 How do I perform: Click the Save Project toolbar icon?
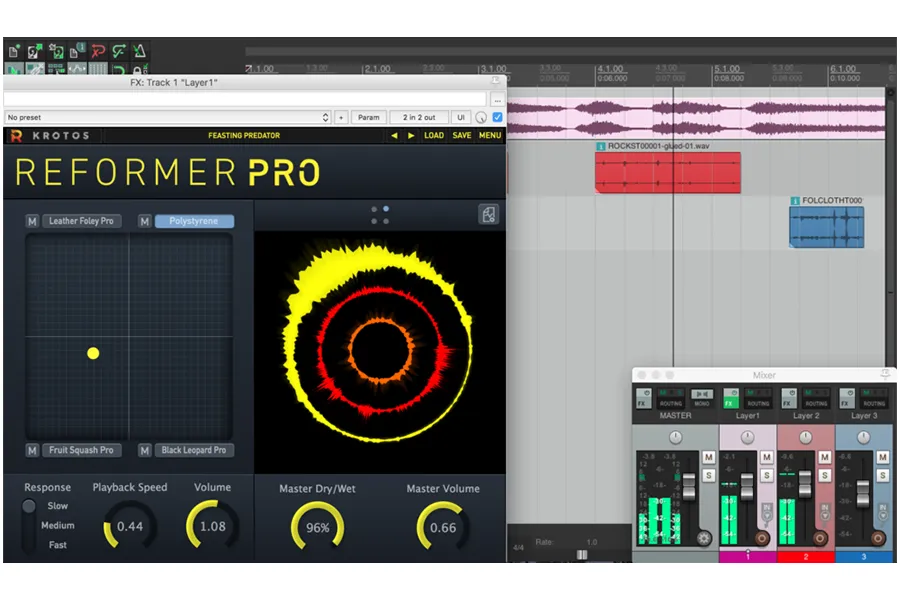click(x=56, y=52)
